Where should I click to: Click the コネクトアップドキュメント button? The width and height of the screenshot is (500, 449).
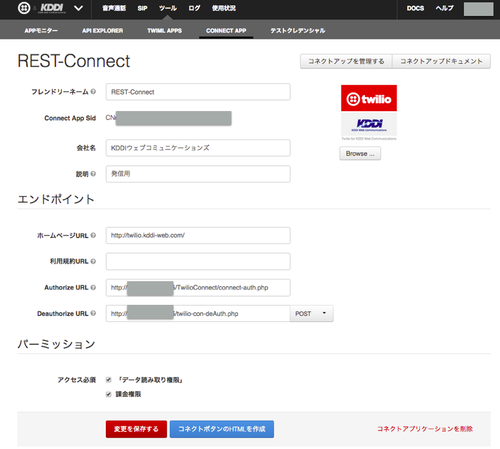click(x=441, y=61)
